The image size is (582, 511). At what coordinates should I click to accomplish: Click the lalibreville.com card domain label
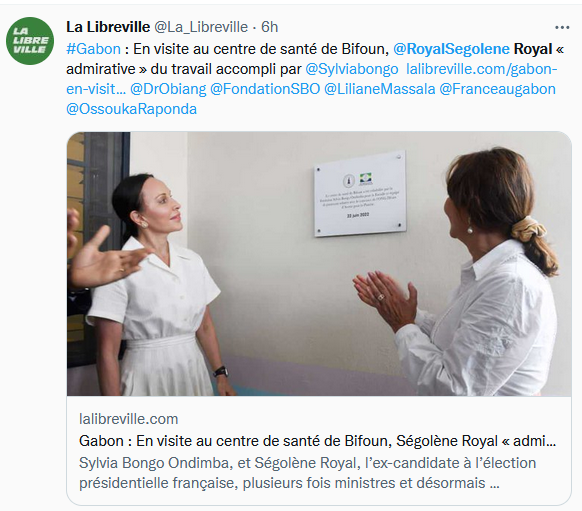(128, 419)
